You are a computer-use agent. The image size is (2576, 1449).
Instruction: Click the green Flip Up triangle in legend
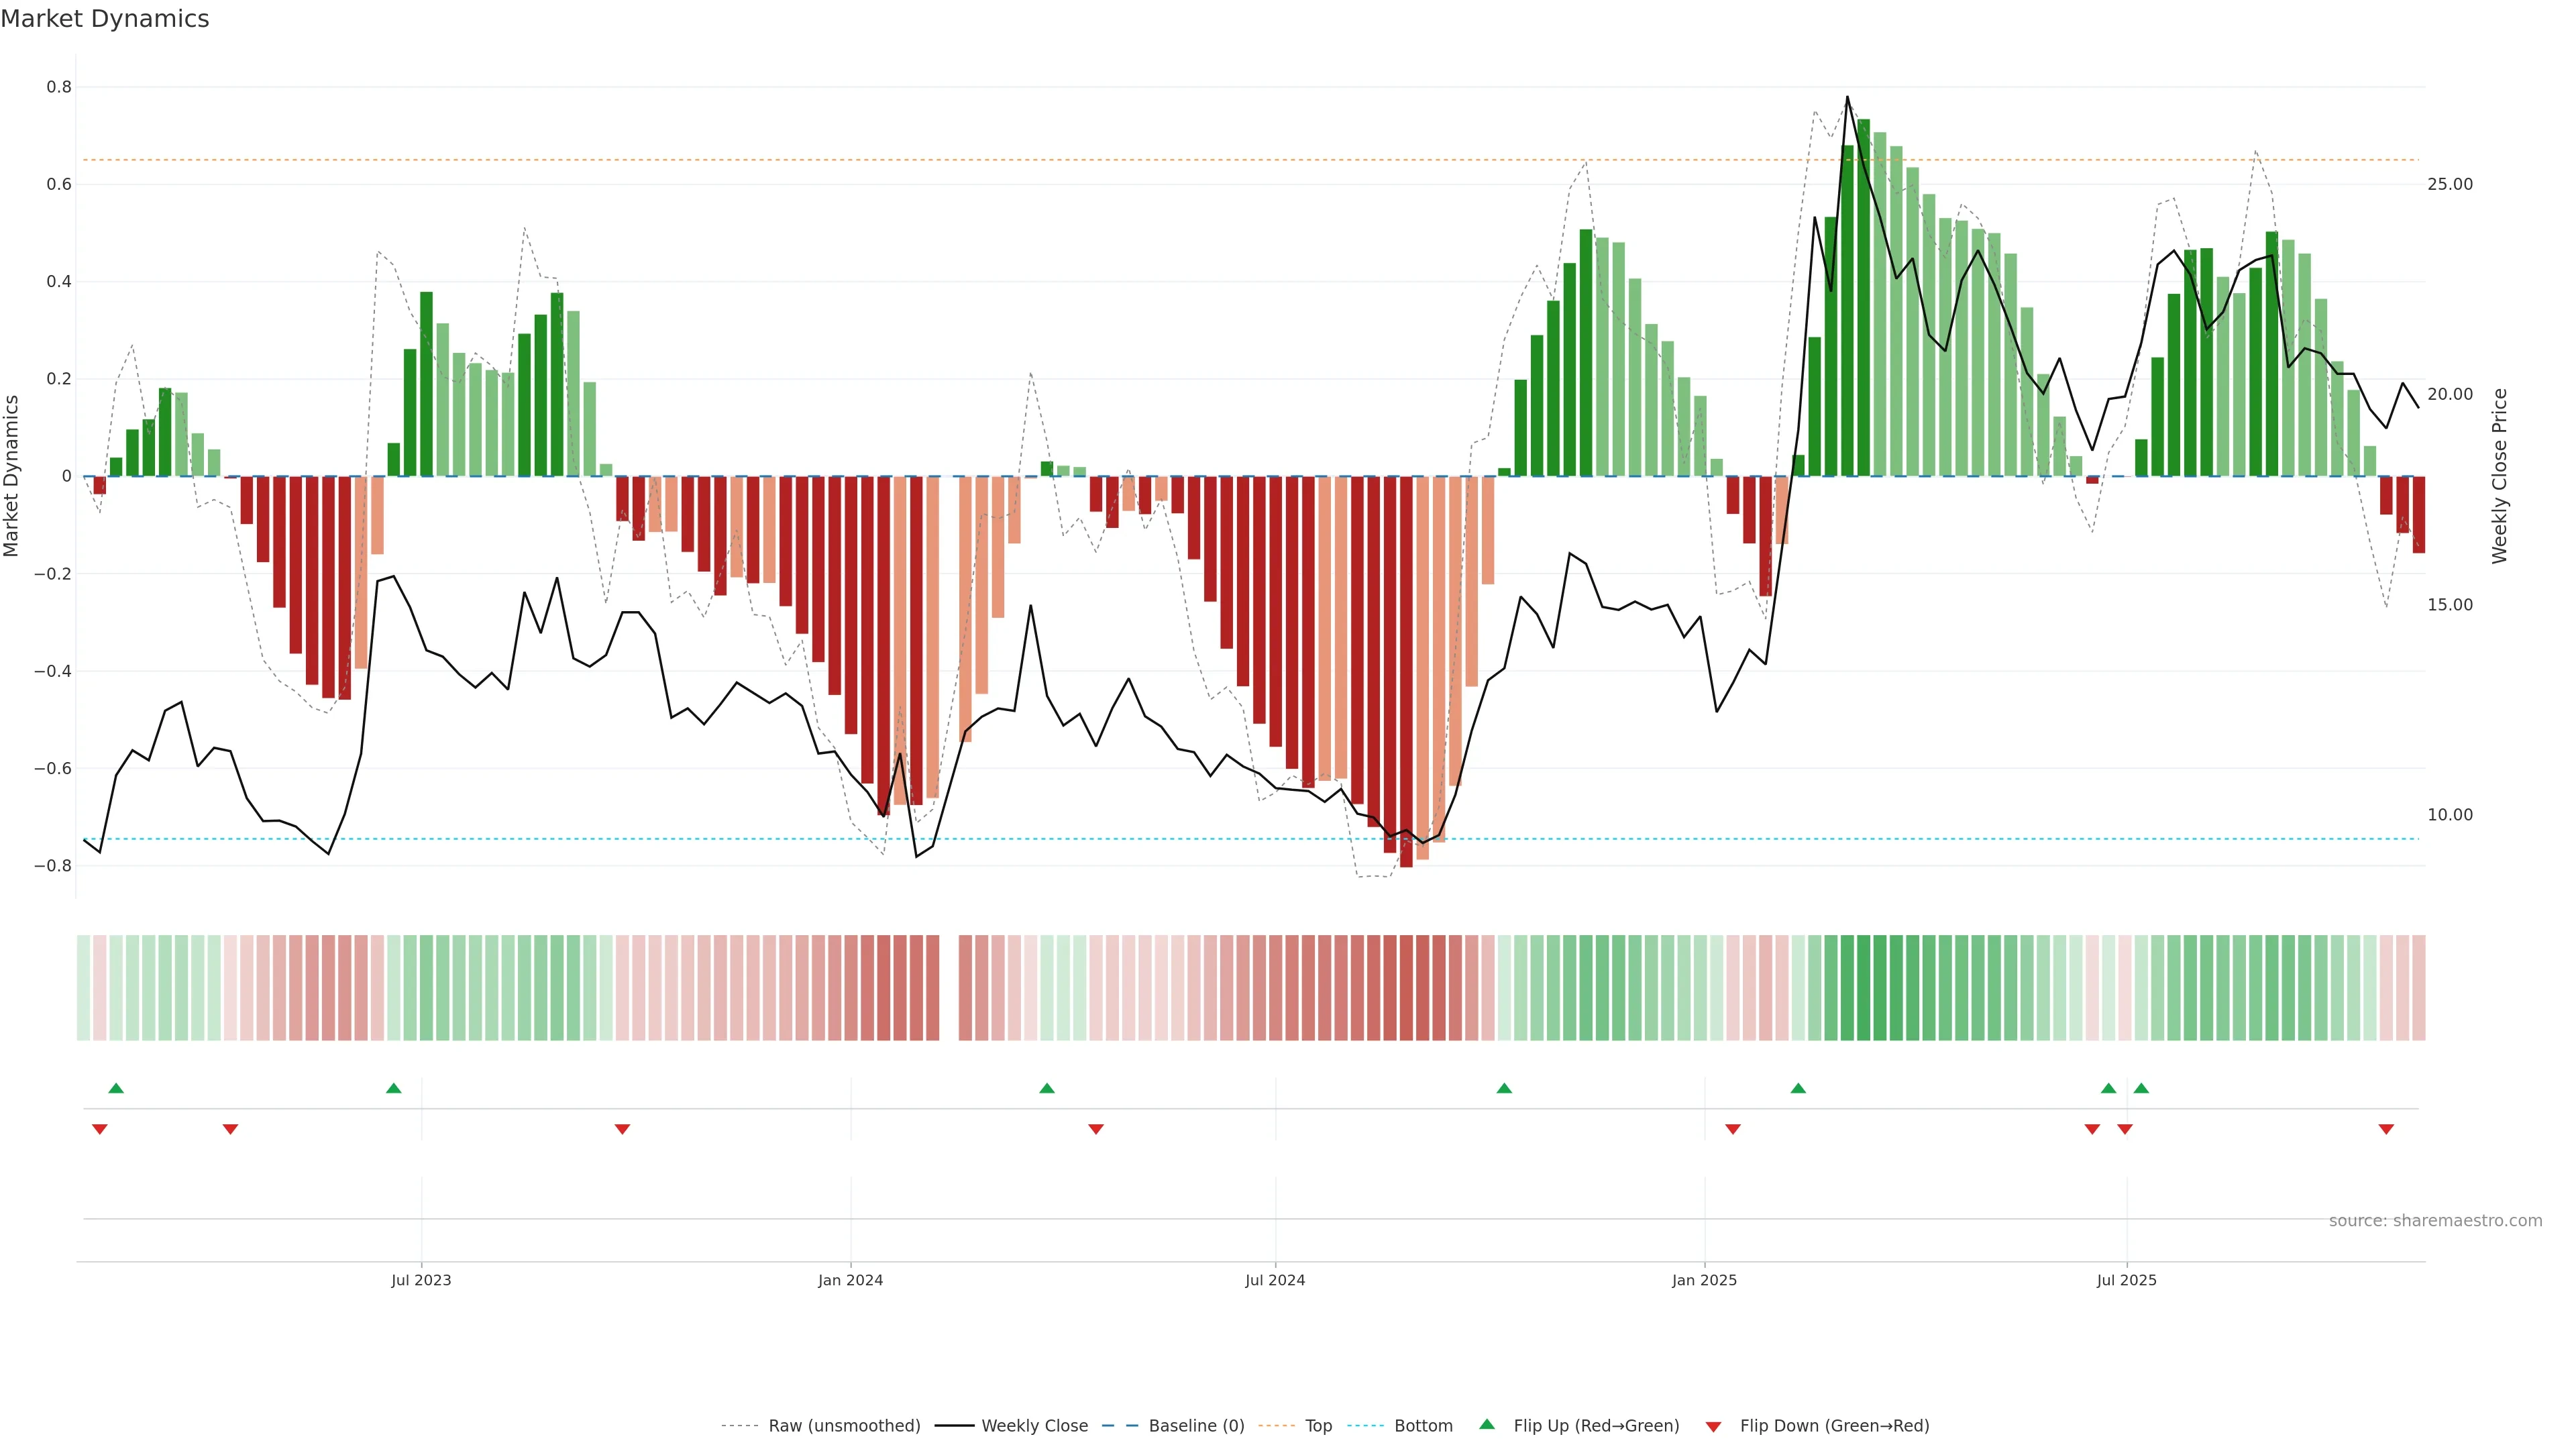click(1487, 1424)
